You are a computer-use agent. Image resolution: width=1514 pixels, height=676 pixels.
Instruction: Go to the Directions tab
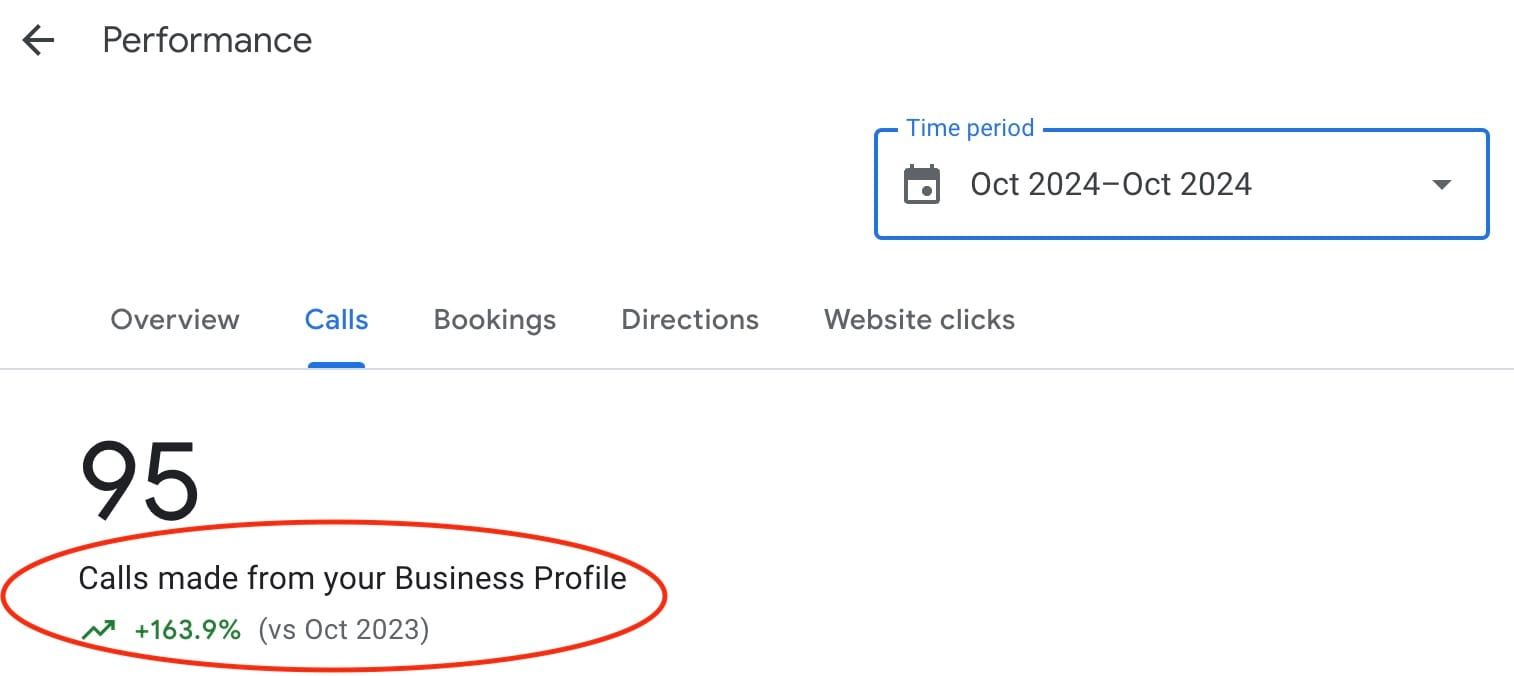pyautogui.click(x=690, y=320)
